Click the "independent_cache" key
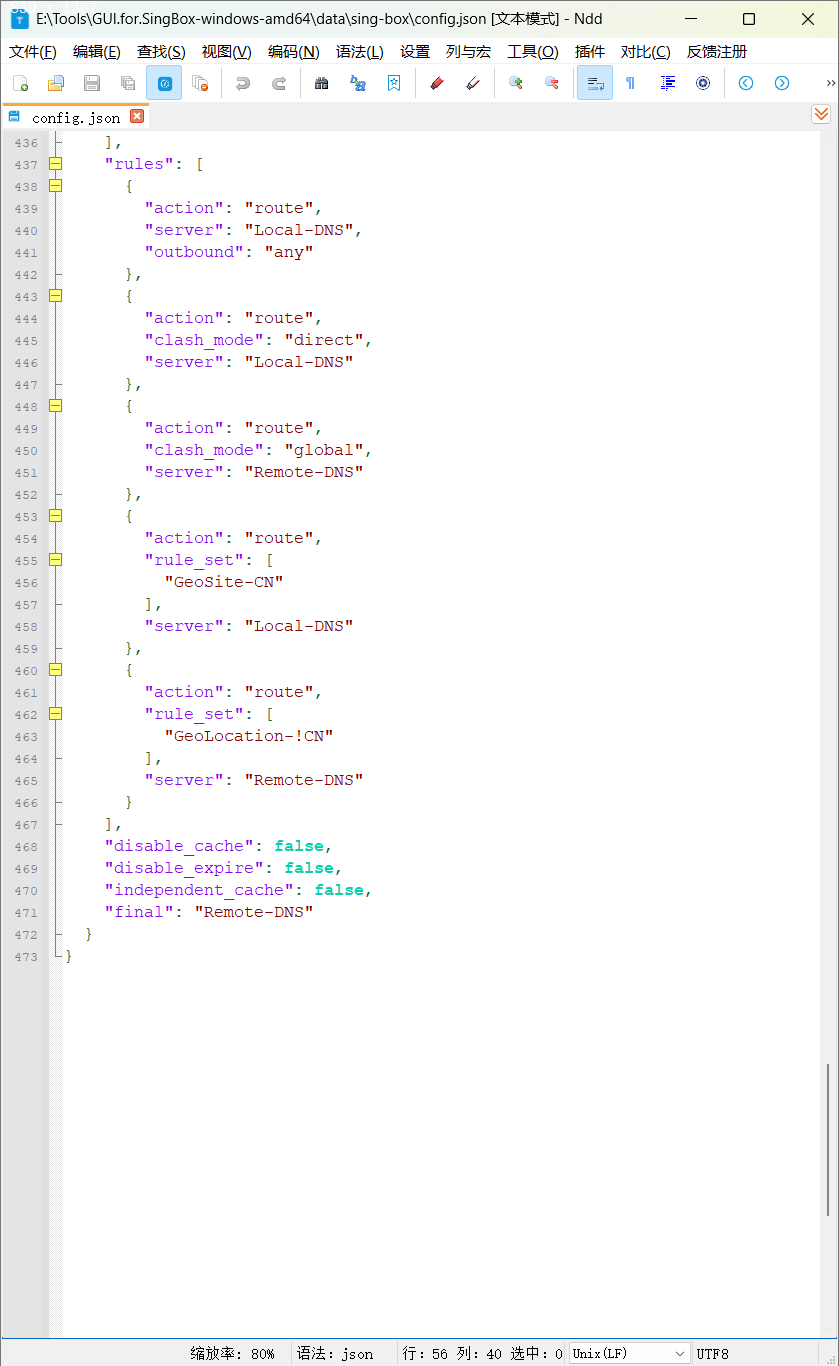Screen dimensions: 839x1366 [x=204, y=890]
